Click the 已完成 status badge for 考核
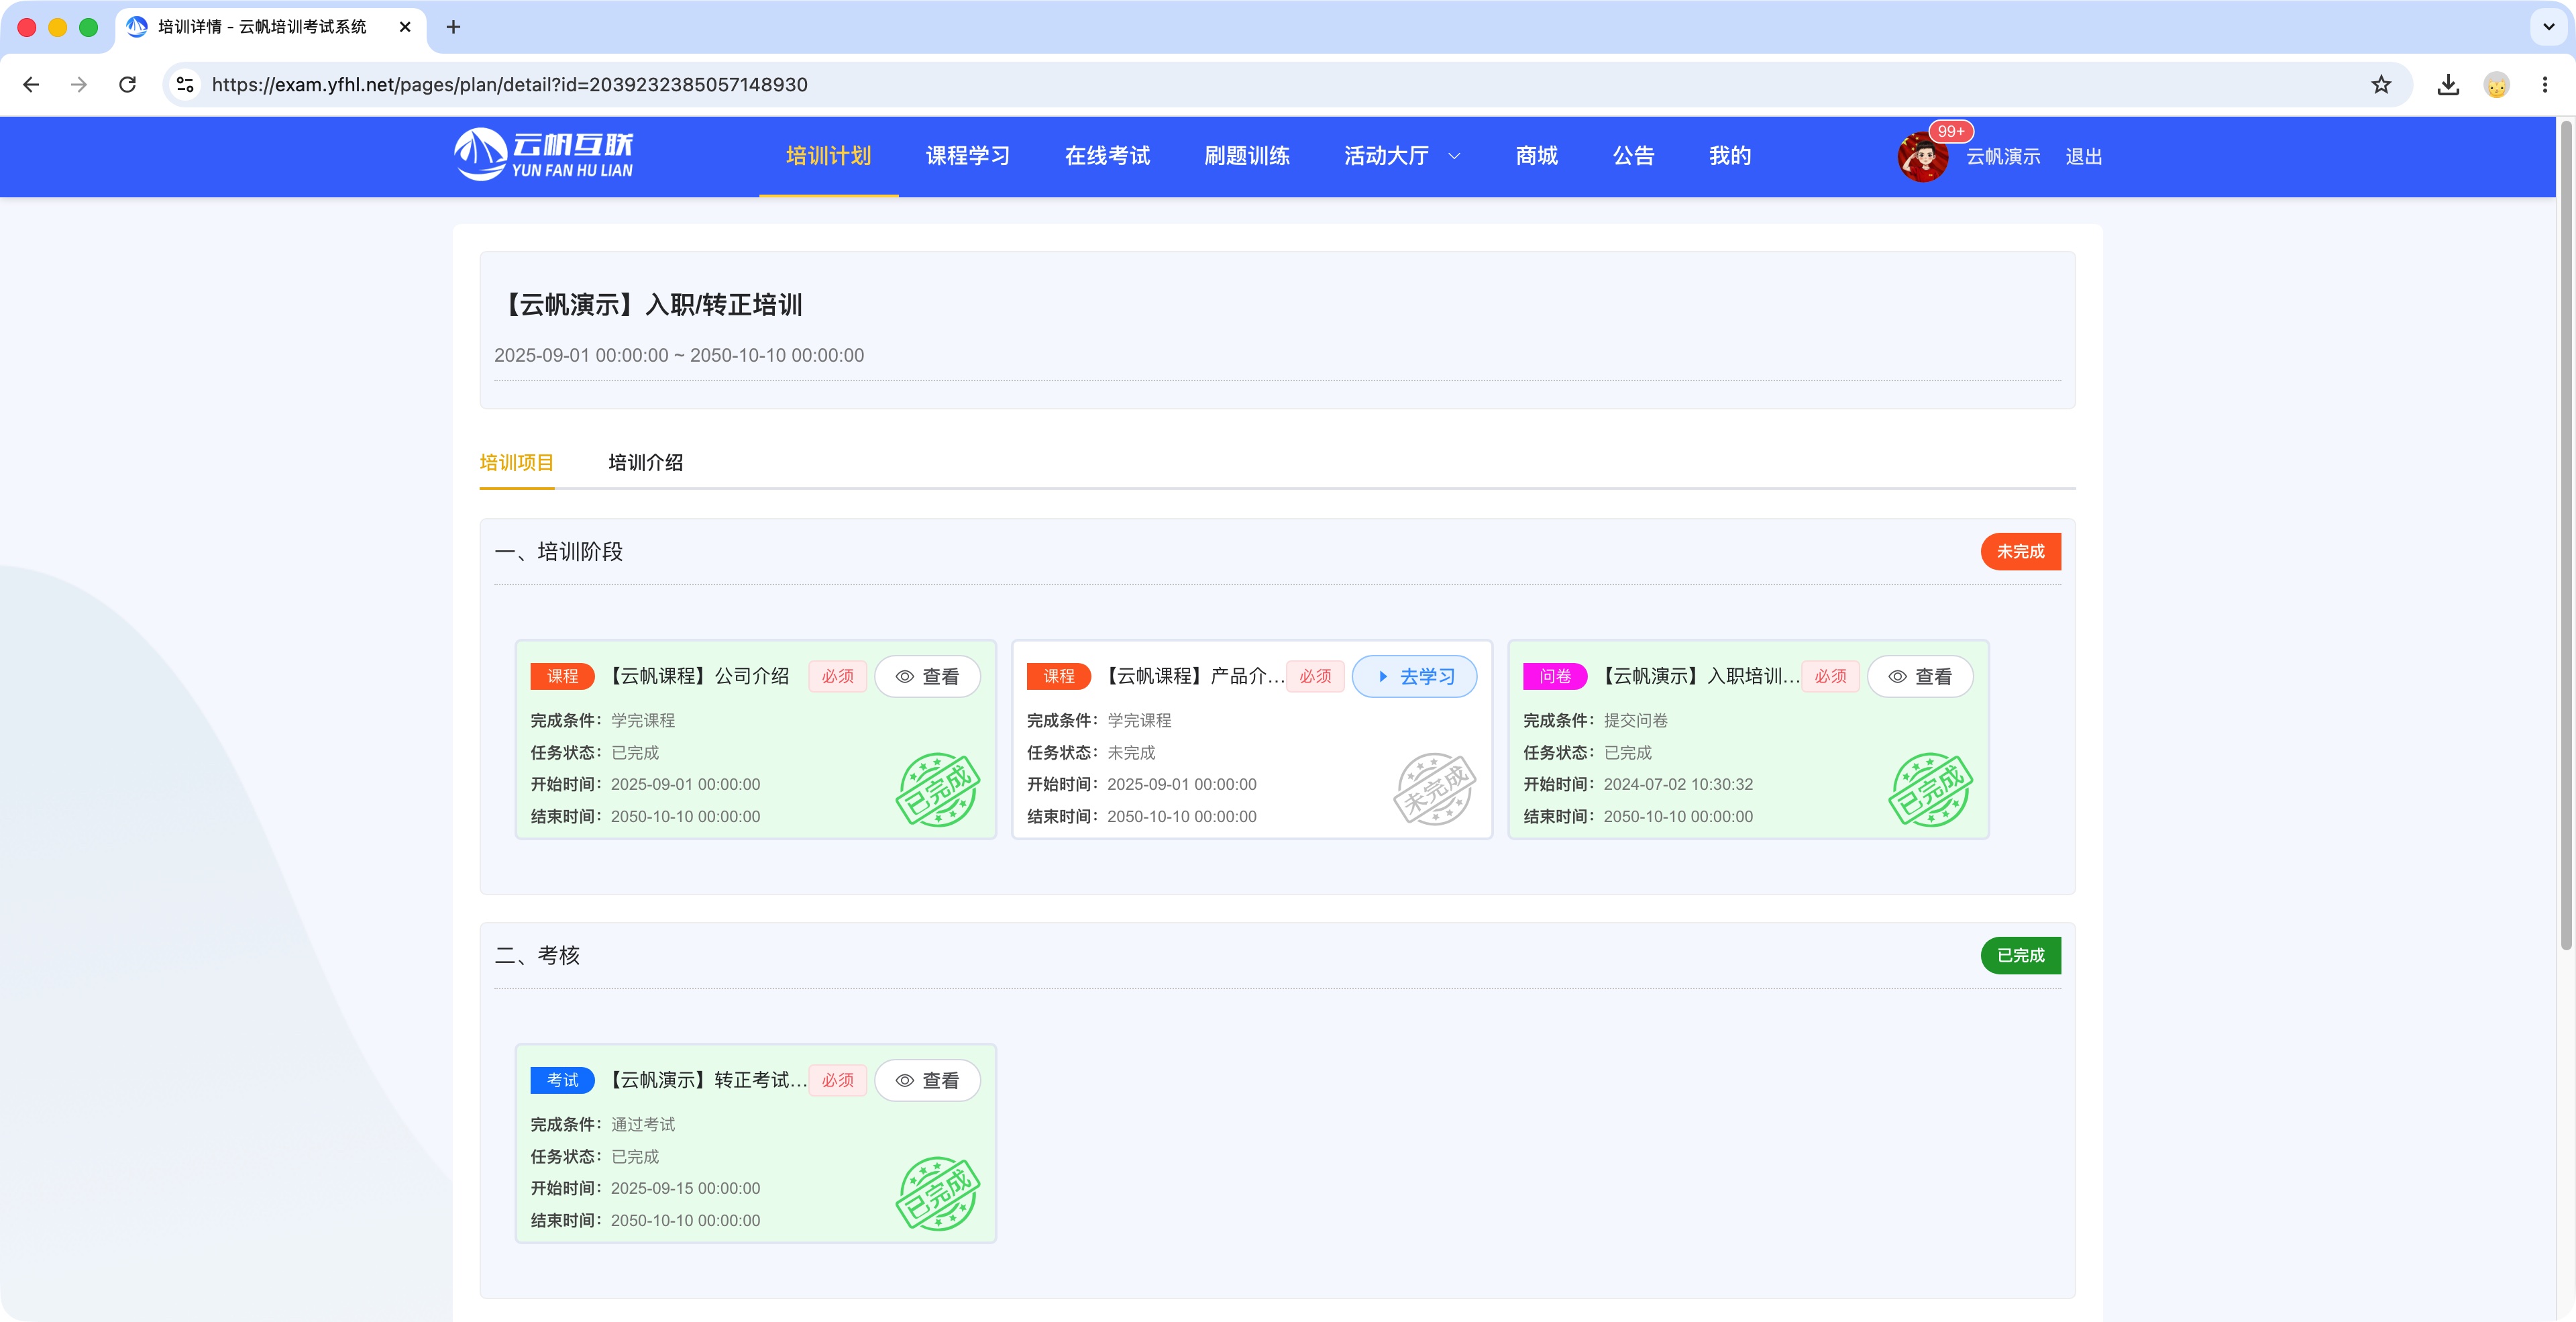The height and width of the screenshot is (1322, 2576). [2020, 956]
